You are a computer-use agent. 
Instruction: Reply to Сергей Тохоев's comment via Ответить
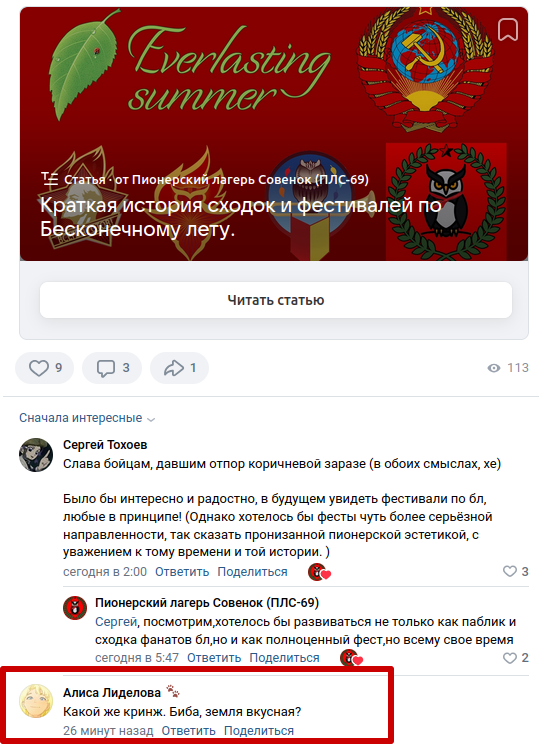[182, 572]
